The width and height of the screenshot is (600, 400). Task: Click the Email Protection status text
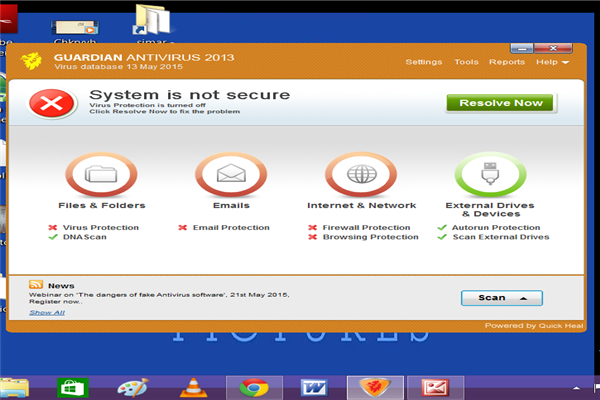pos(231,227)
